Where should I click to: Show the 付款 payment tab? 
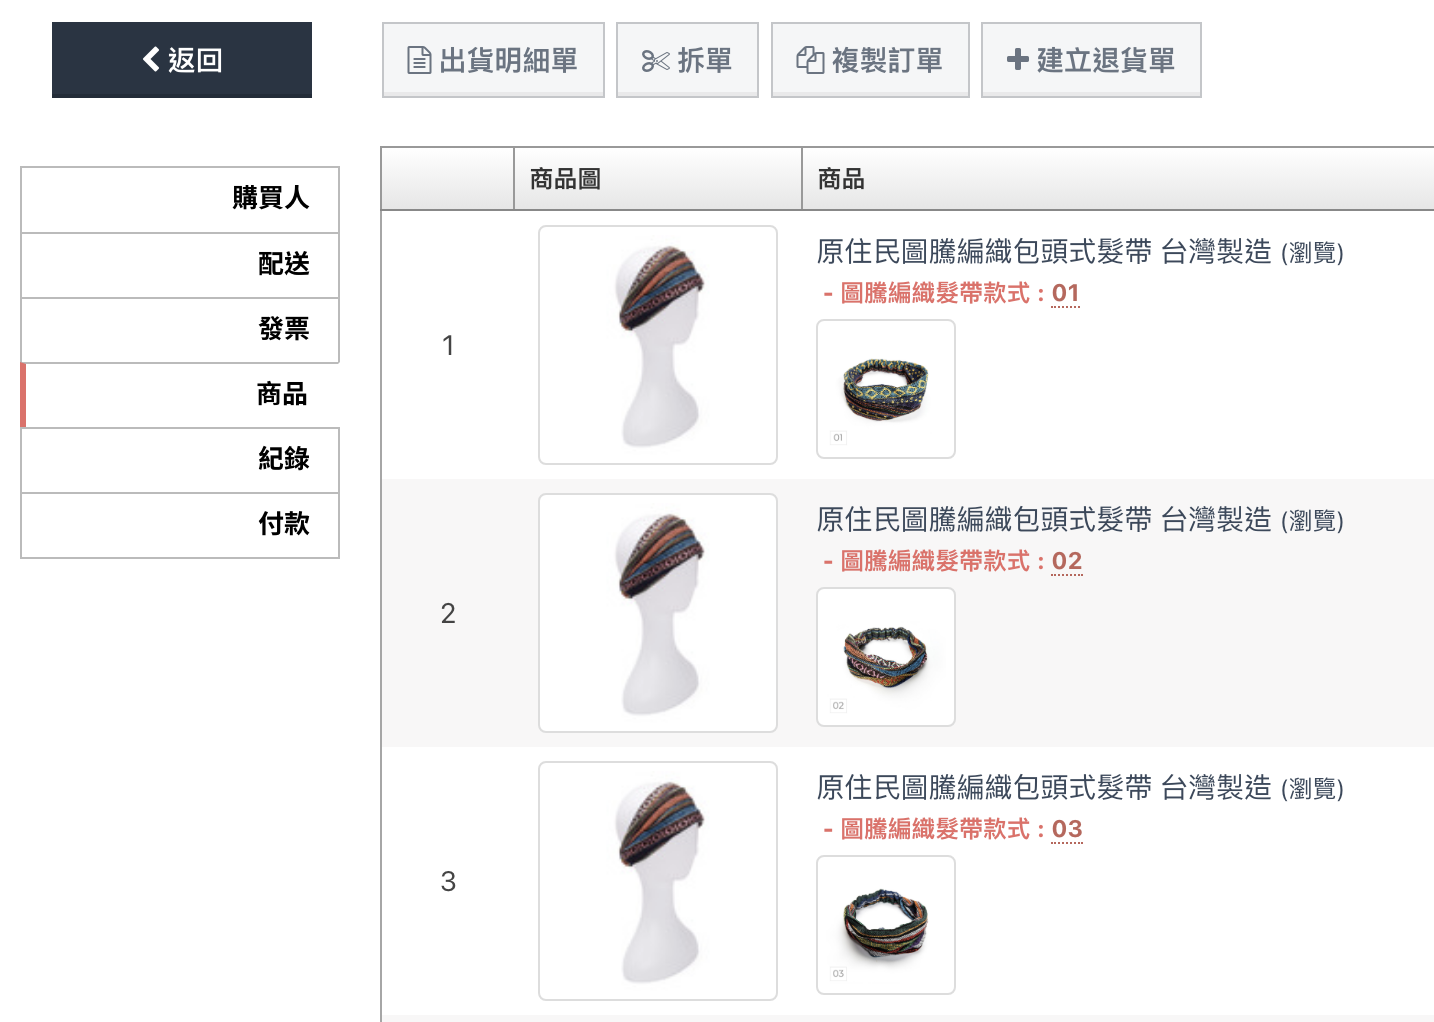(180, 525)
